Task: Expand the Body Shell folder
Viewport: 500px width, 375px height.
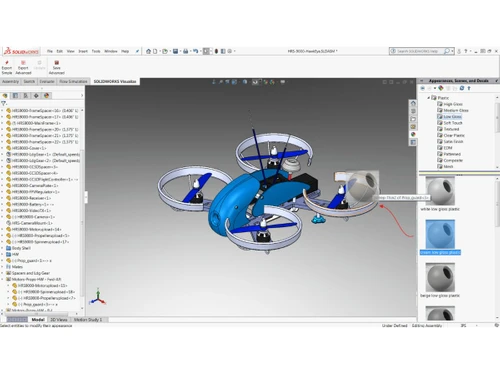Action: pos(2,248)
